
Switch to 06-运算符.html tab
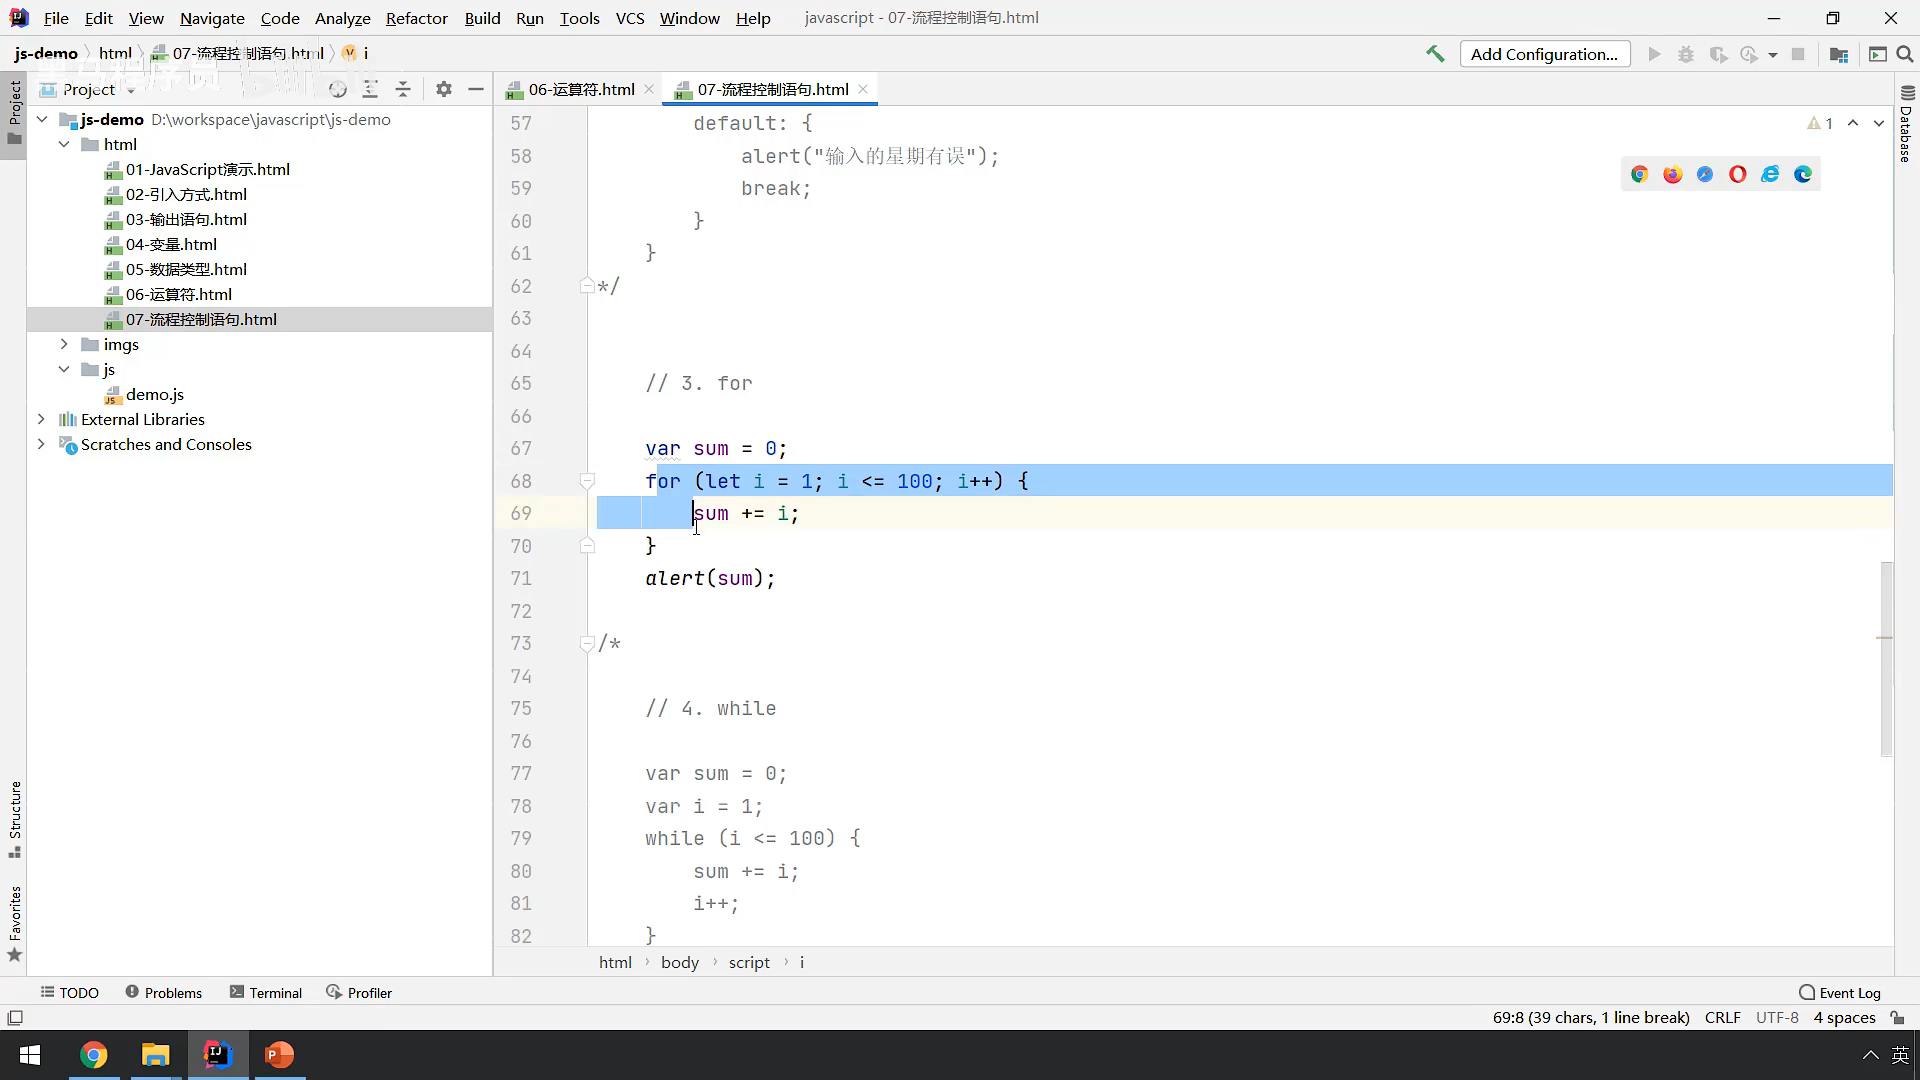(580, 89)
